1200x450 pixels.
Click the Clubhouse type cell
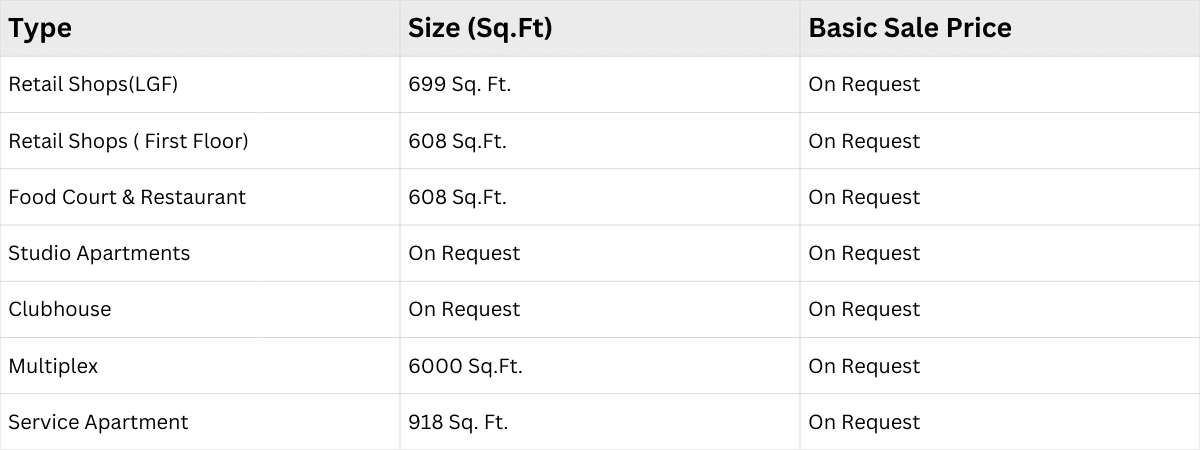[60, 309]
